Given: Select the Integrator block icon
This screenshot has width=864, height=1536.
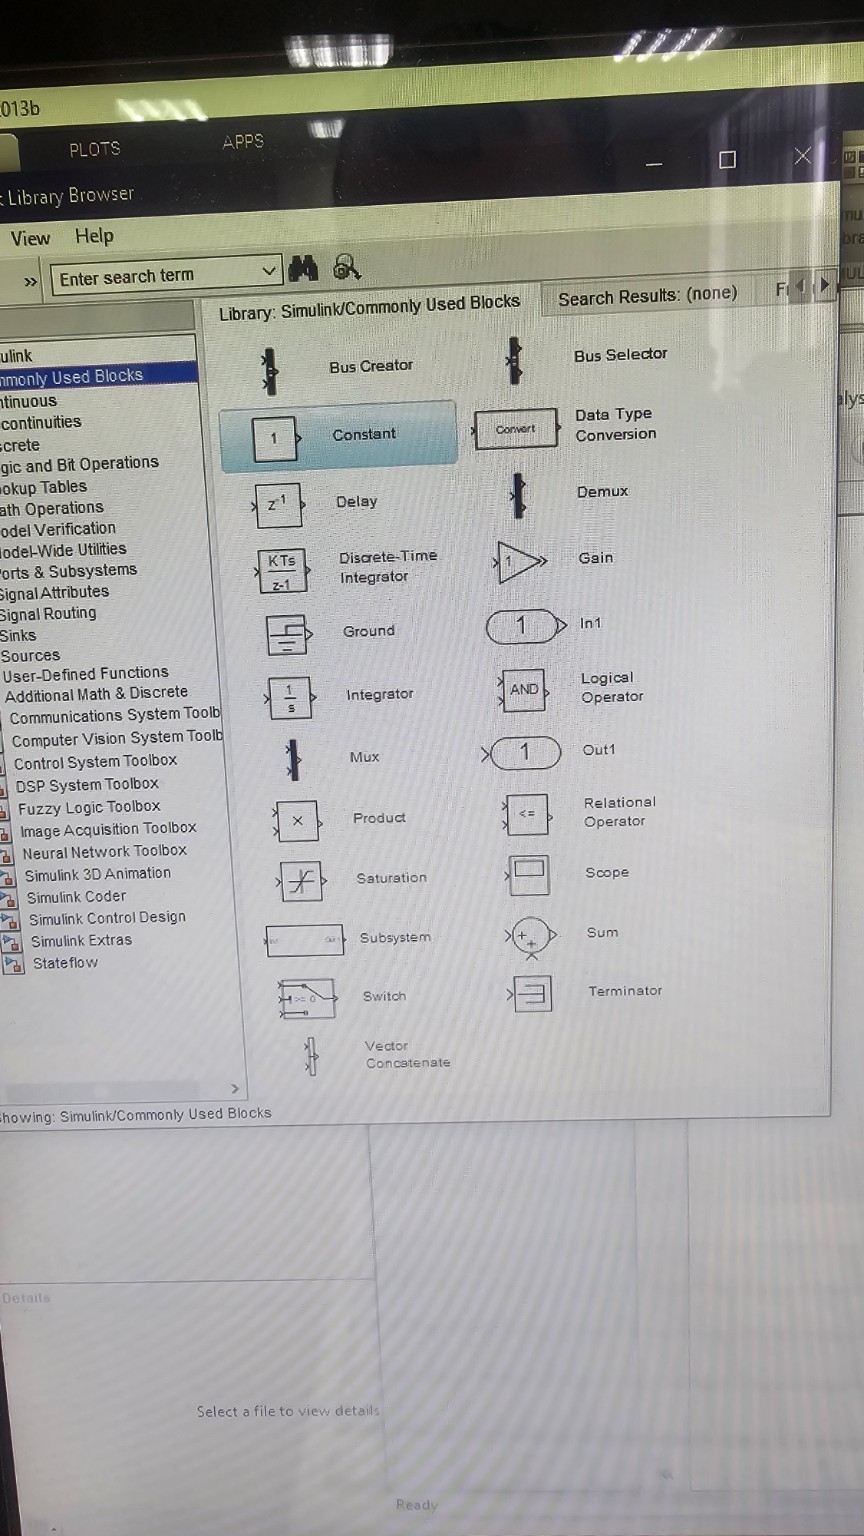Looking at the screenshot, I should click(x=290, y=697).
